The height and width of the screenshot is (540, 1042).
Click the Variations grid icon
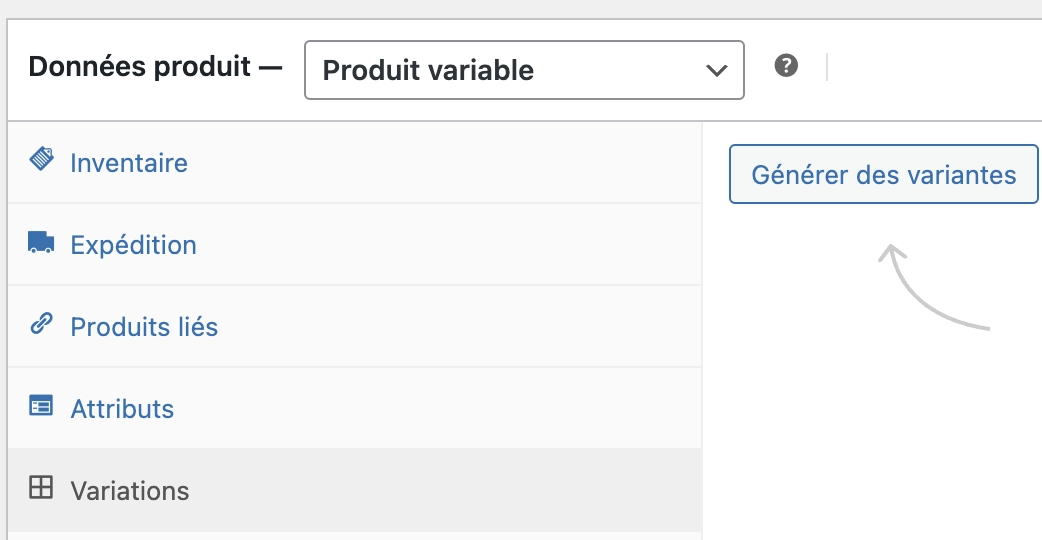click(x=41, y=488)
